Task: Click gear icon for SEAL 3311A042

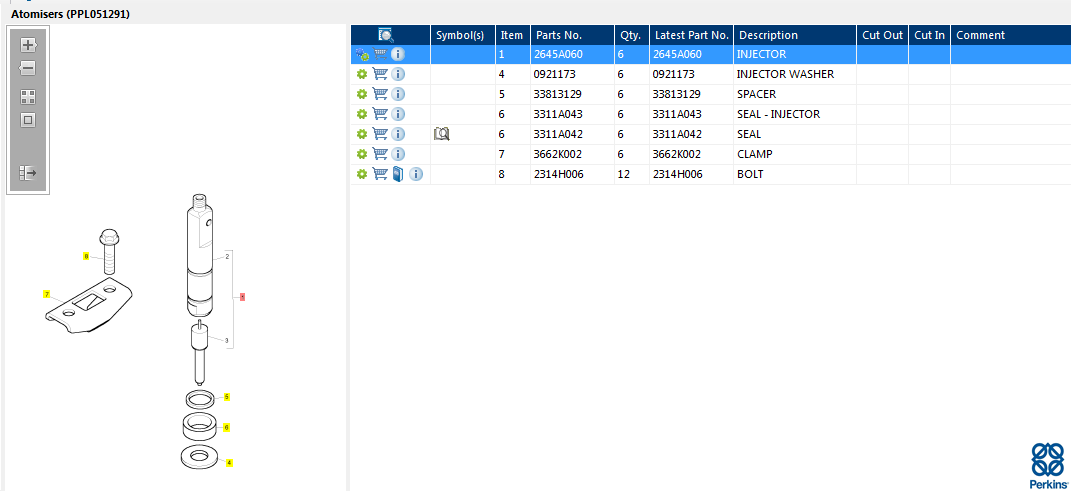Action: point(362,135)
